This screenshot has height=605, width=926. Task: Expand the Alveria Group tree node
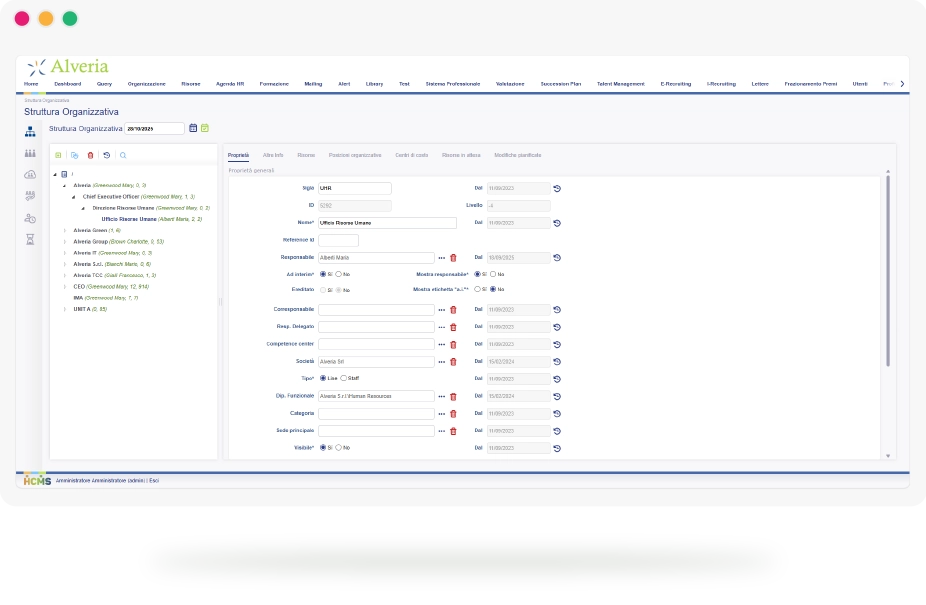tap(65, 242)
